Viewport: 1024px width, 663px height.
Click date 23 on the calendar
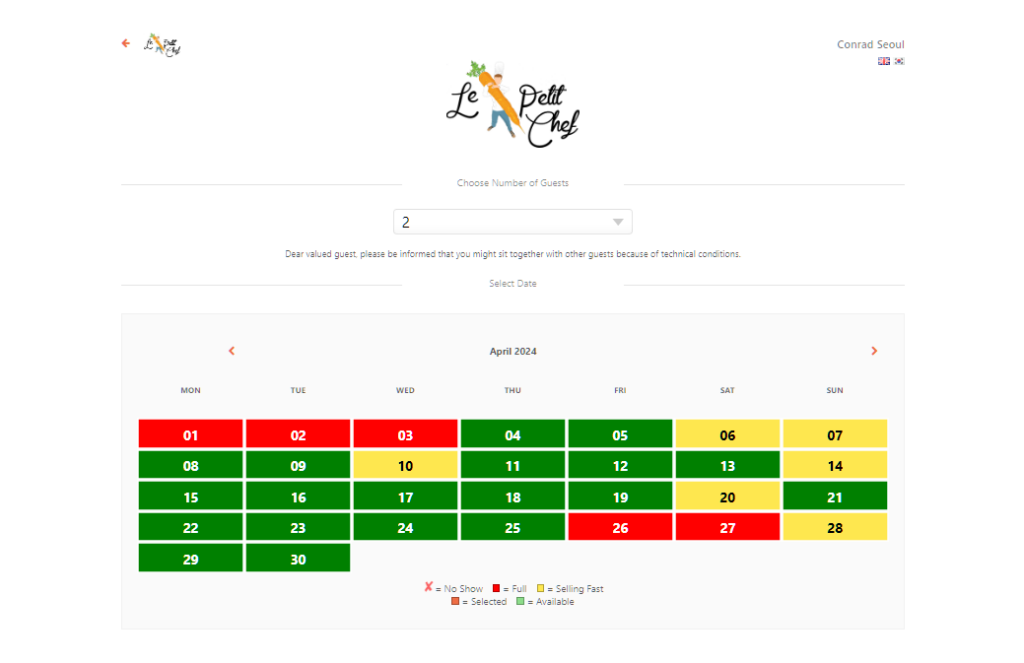point(298,526)
